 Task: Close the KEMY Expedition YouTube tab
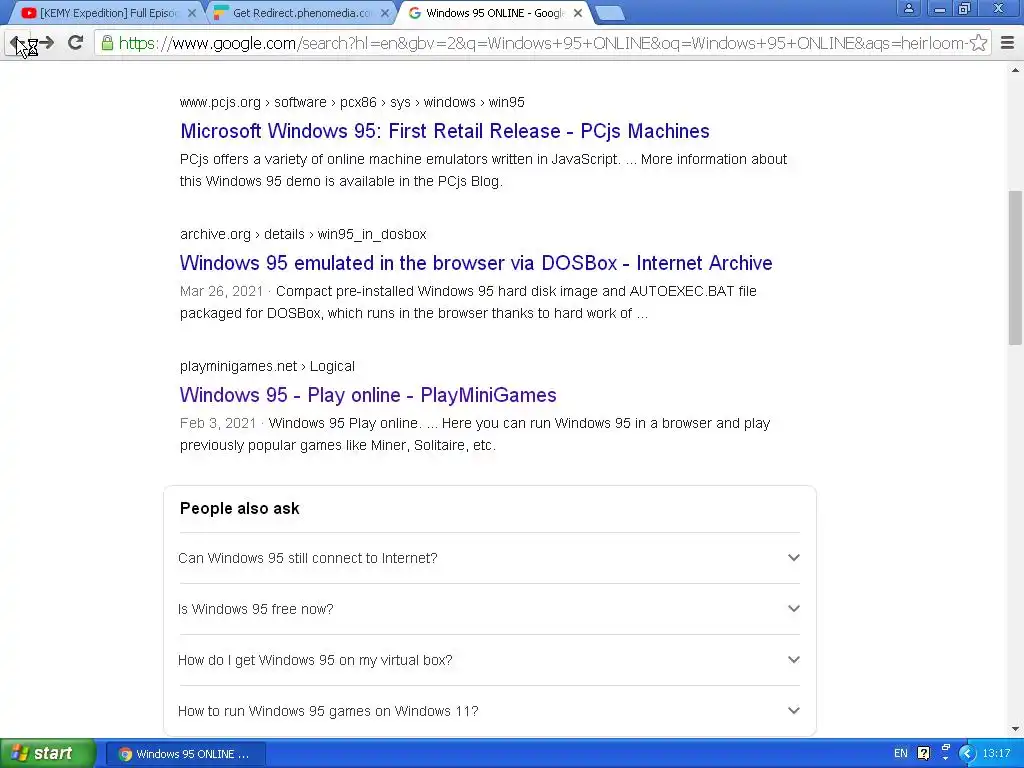[191, 13]
